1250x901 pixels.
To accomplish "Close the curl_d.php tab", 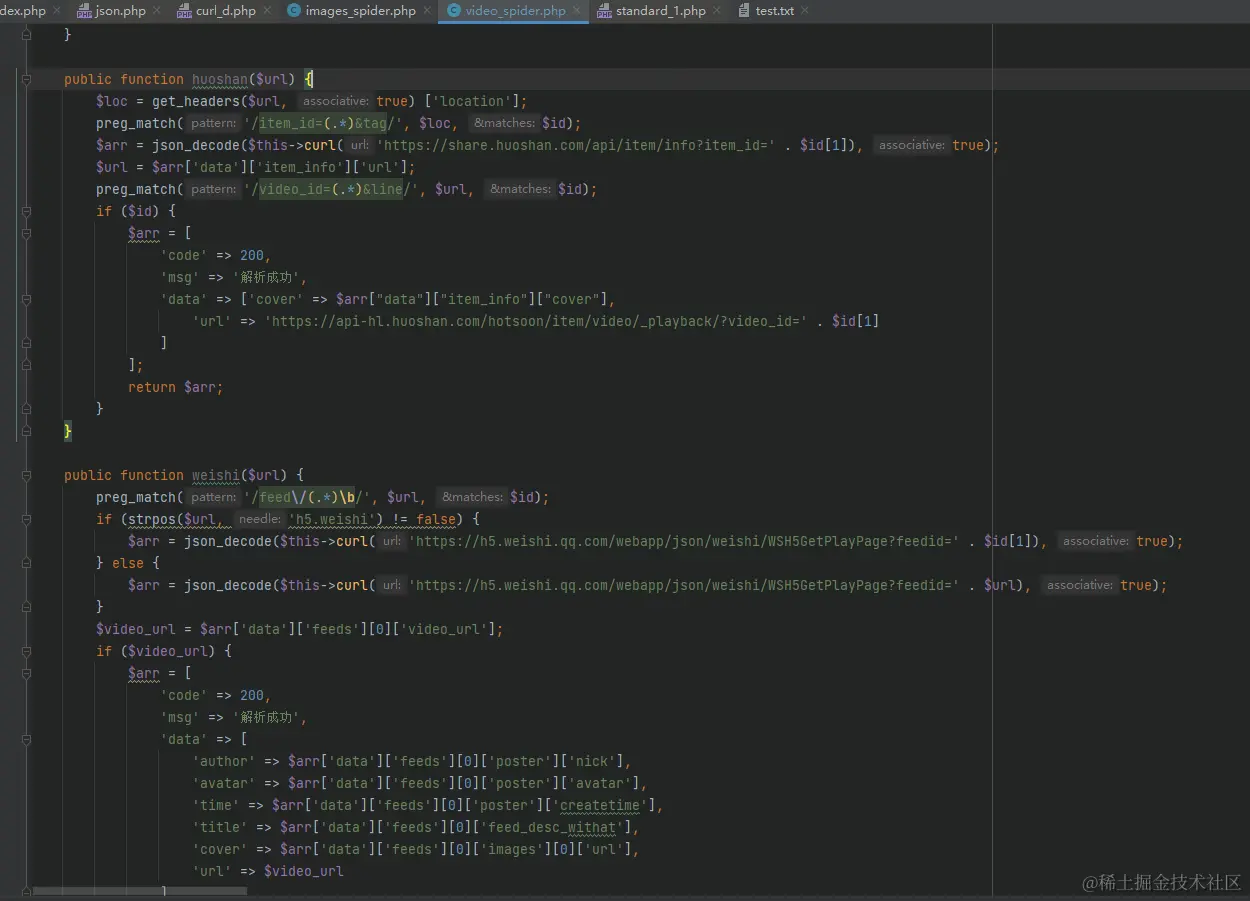I will click(266, 11).
